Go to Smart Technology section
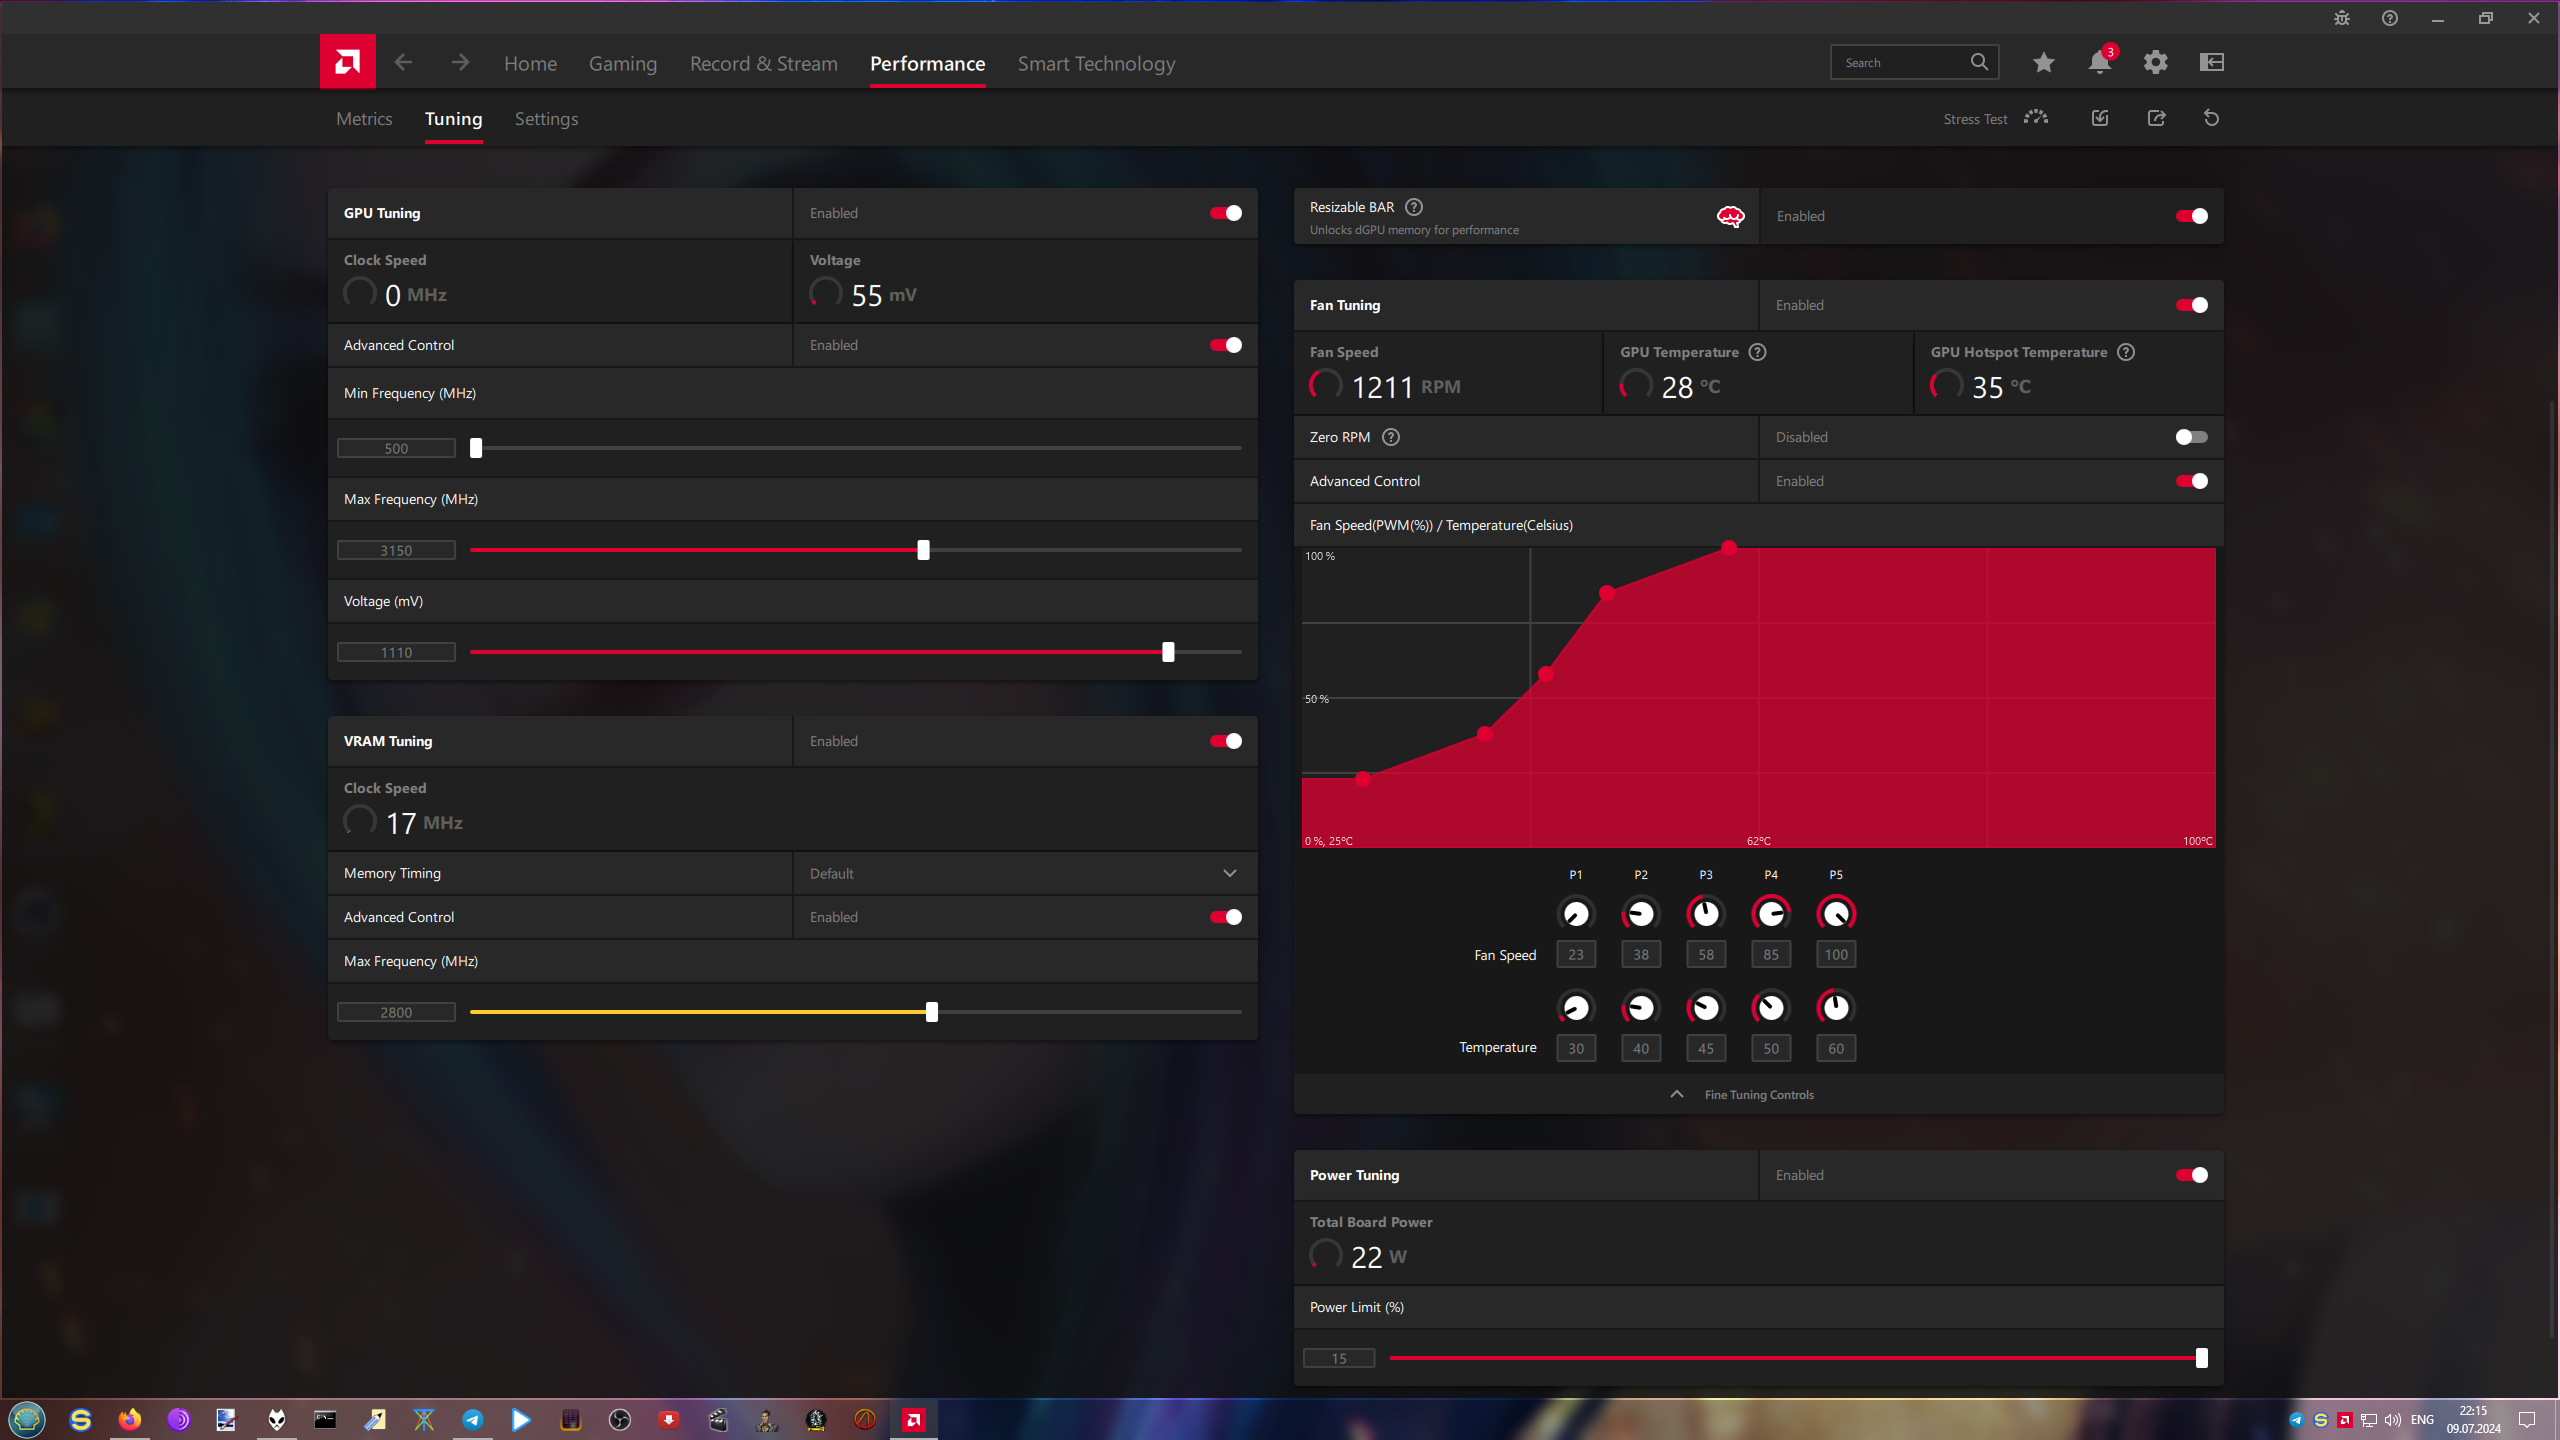The height and width of the screenshot is (1440, 2560). click(x=1096, y=64)
